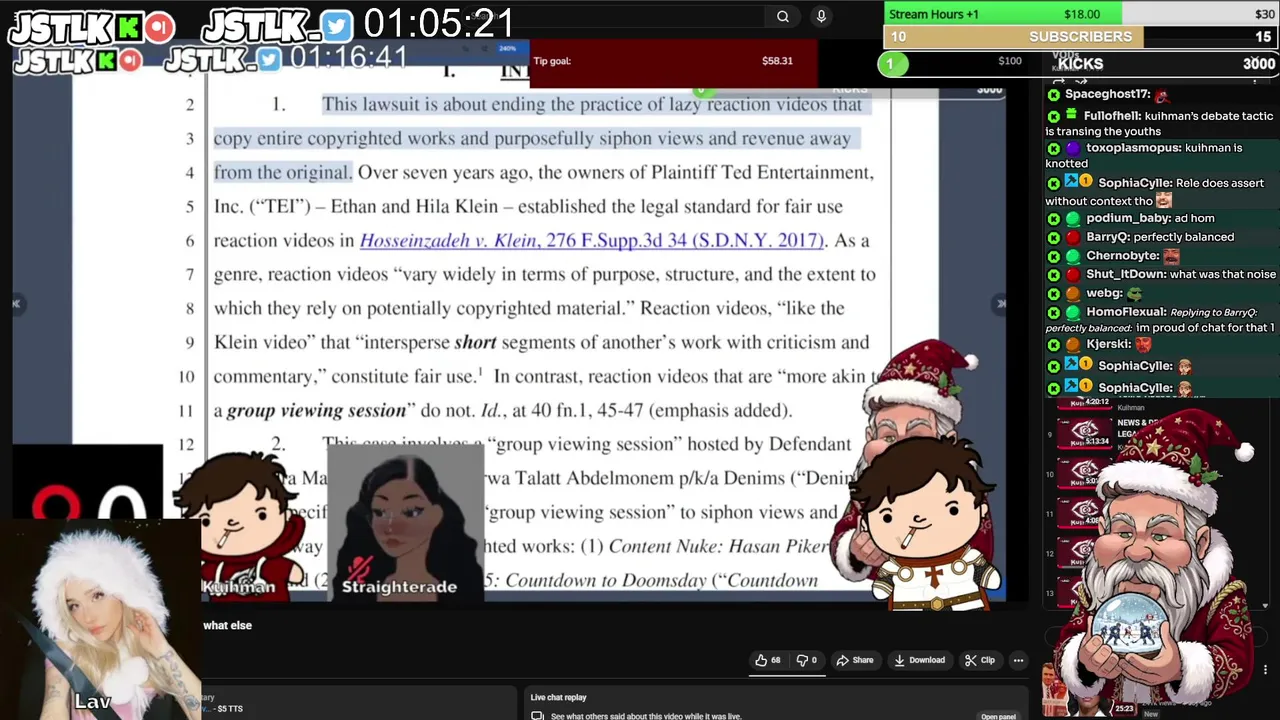1280x720 pixels.
Task: Click the right arrow on the document viewer
Action: (1001, 303)
